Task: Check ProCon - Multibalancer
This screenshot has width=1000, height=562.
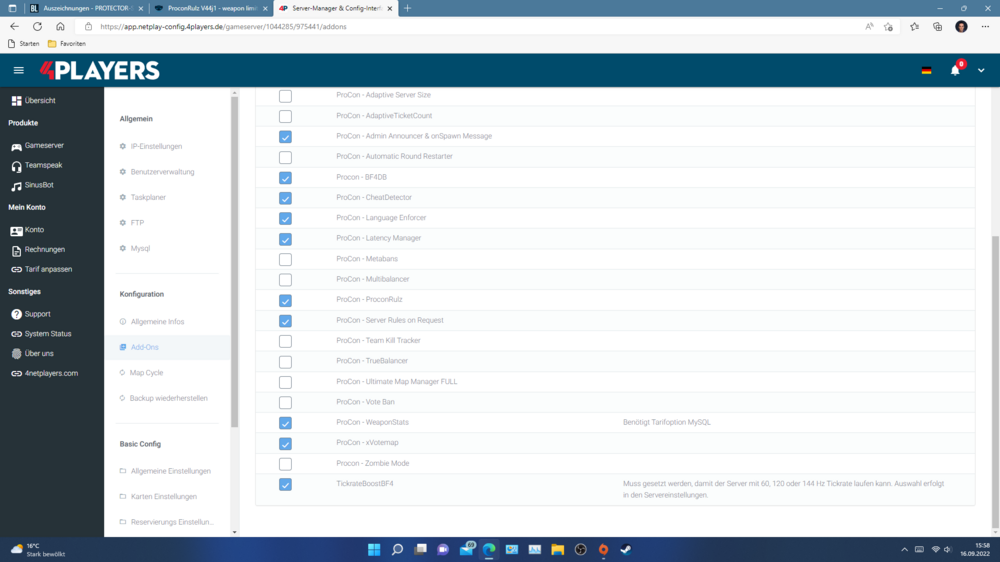Action: click(285, 279)
